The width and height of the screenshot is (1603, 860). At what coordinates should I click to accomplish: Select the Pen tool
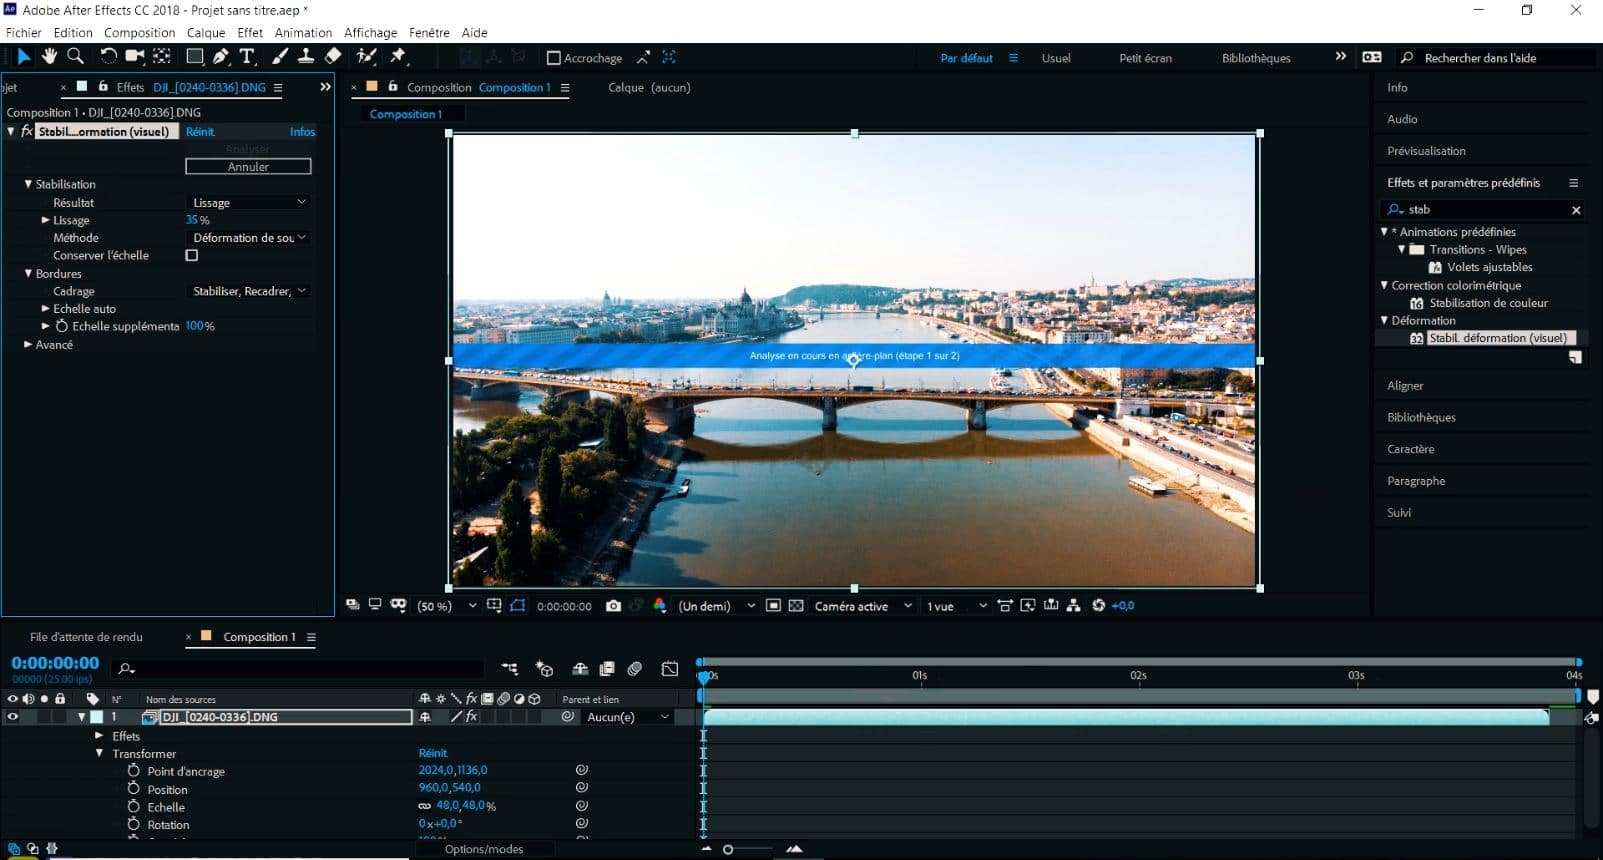221,57
